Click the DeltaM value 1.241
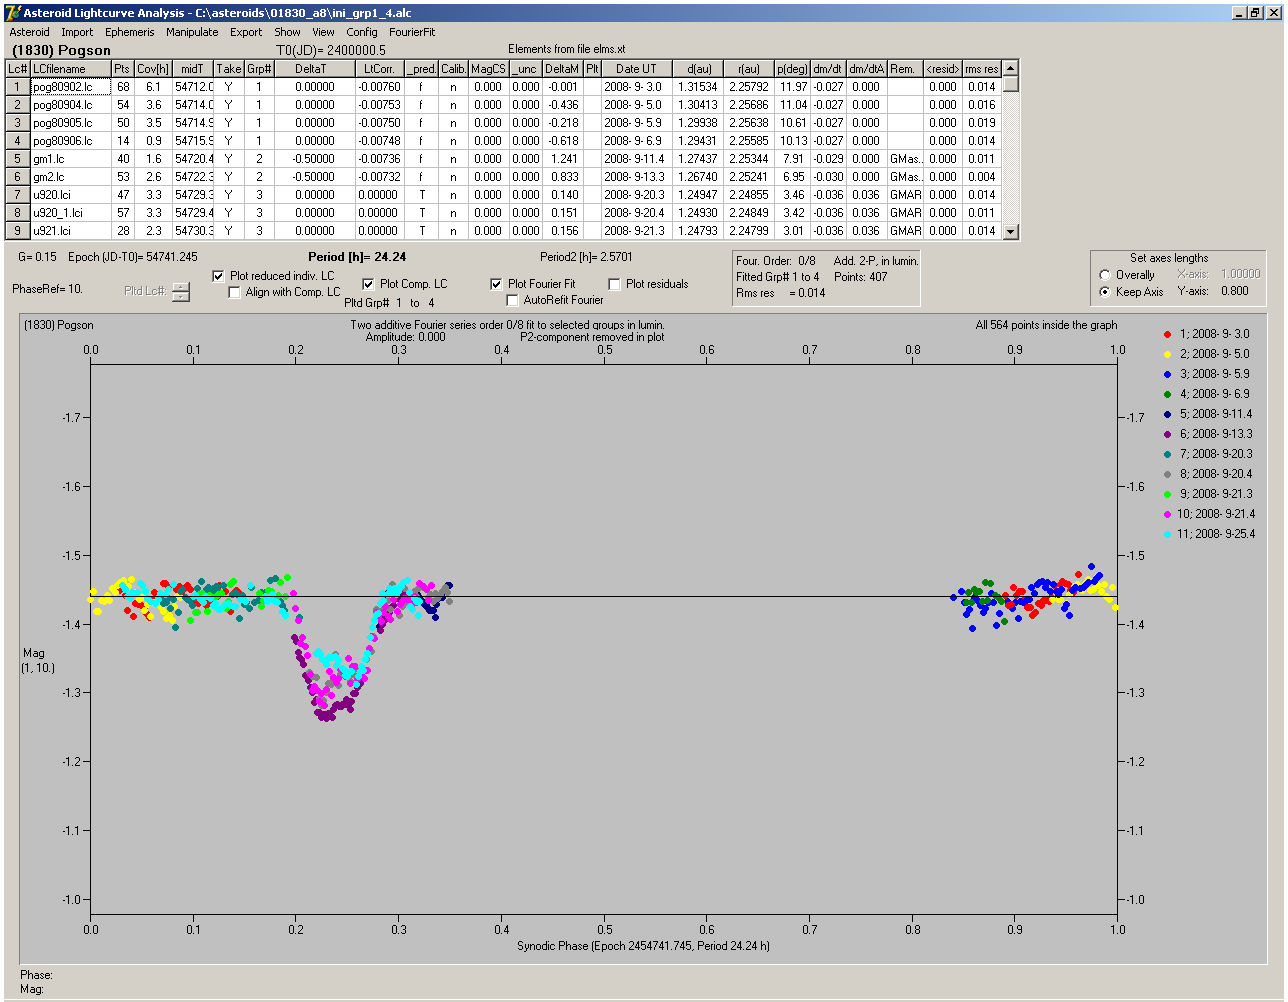Image resolution: width=1288 pixels, height=1002 pixels. [564, 159]
